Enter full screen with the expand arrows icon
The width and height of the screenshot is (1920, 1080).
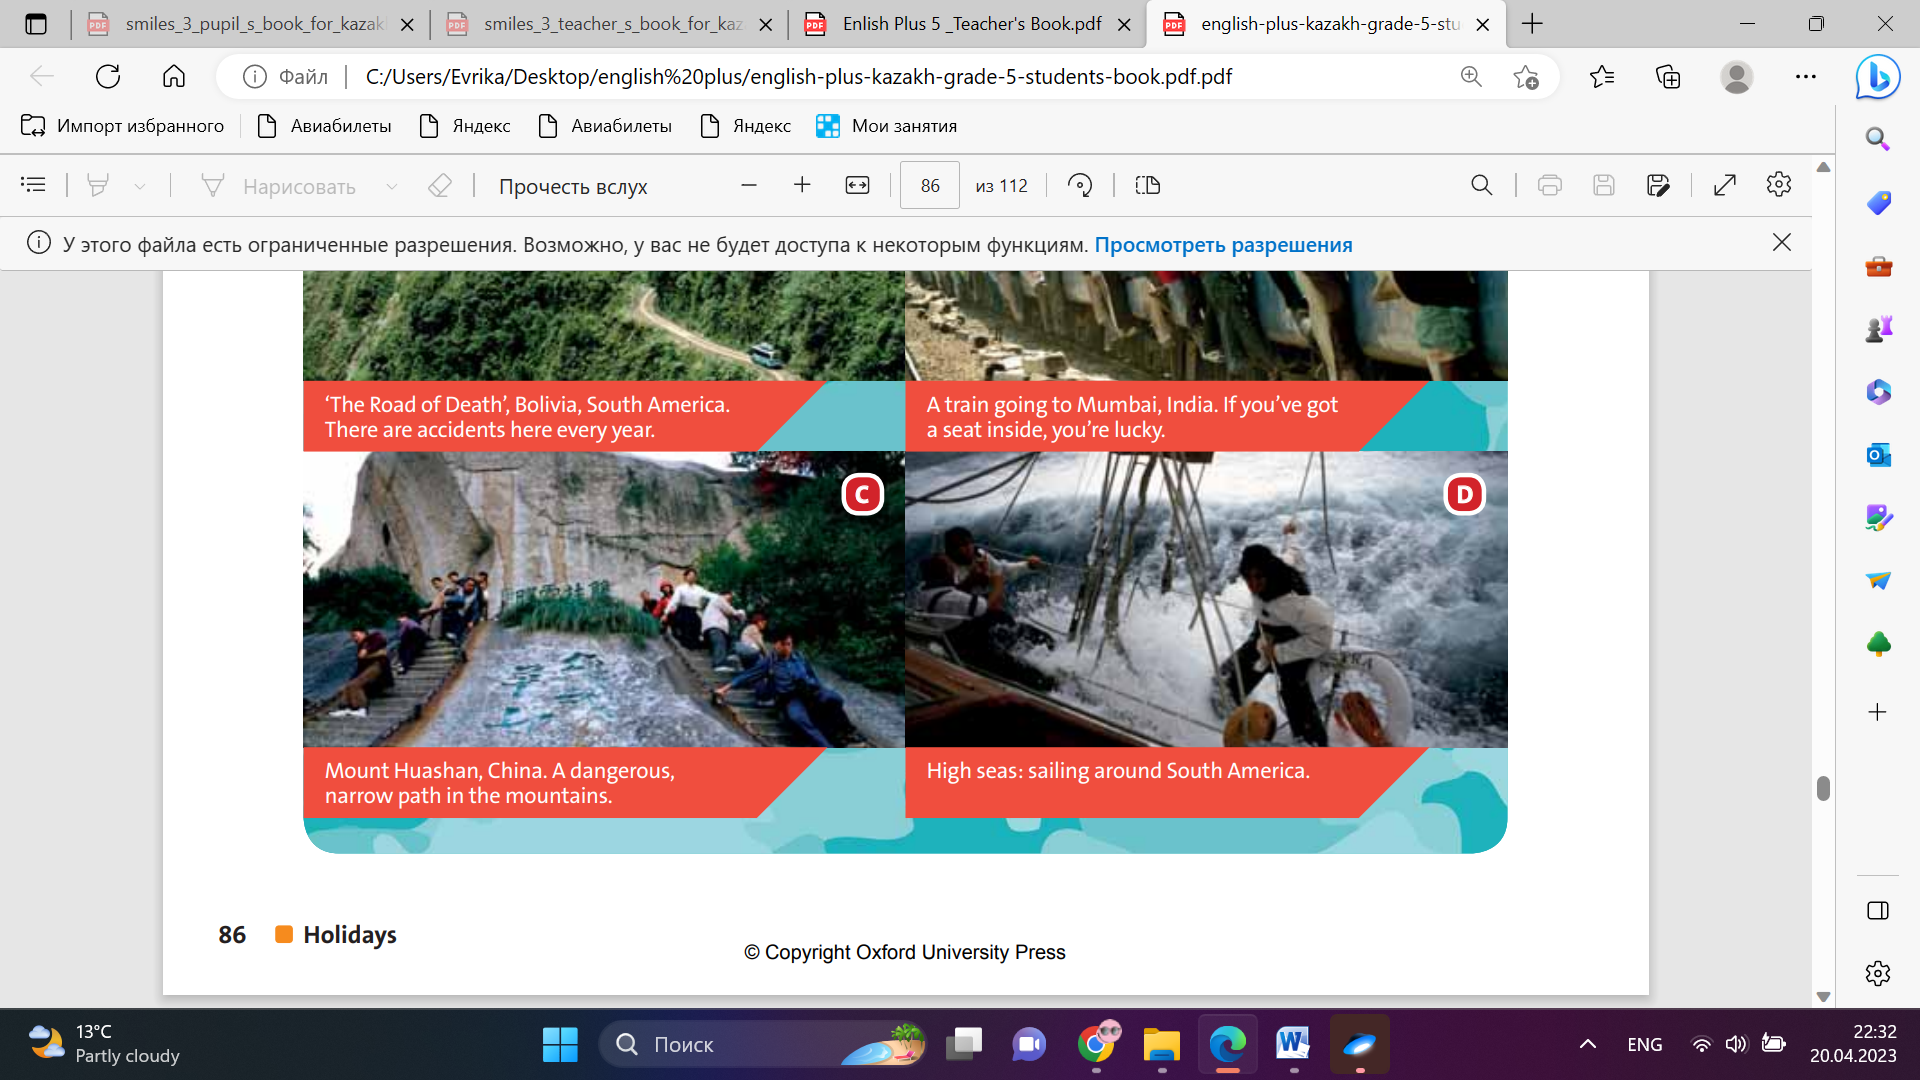1724,186
